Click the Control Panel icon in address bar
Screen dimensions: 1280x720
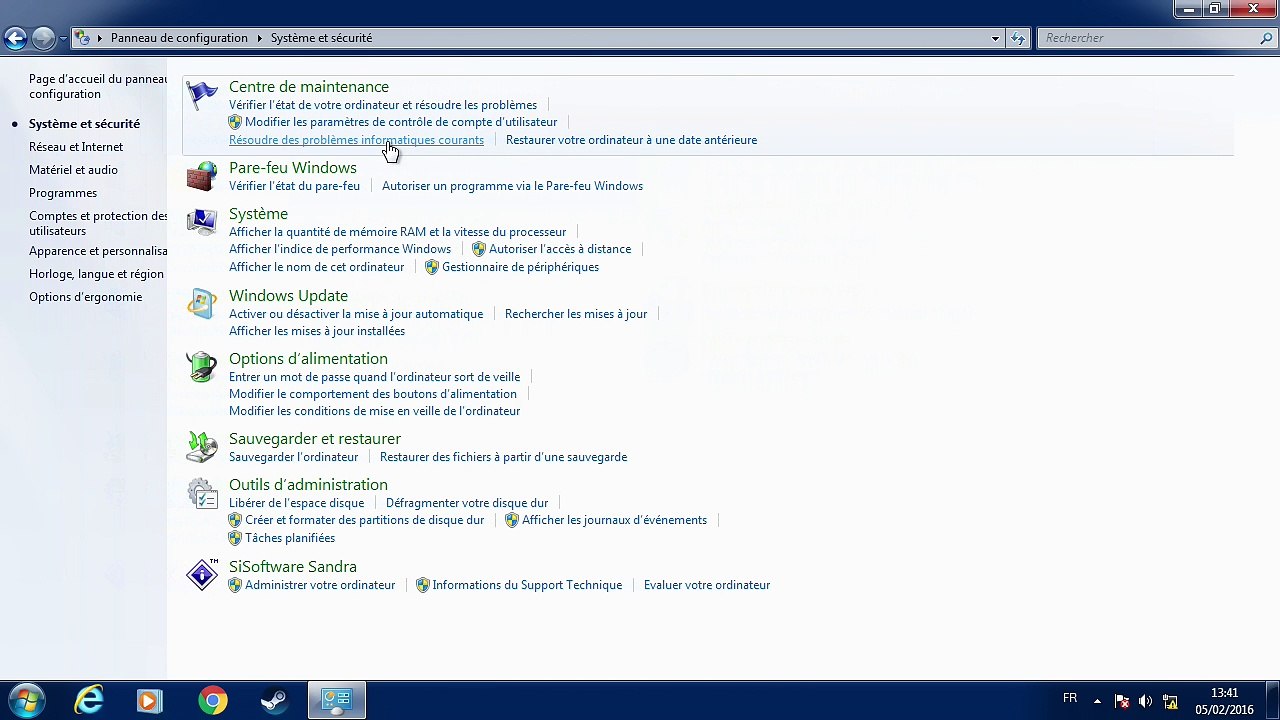click(83, 38)
